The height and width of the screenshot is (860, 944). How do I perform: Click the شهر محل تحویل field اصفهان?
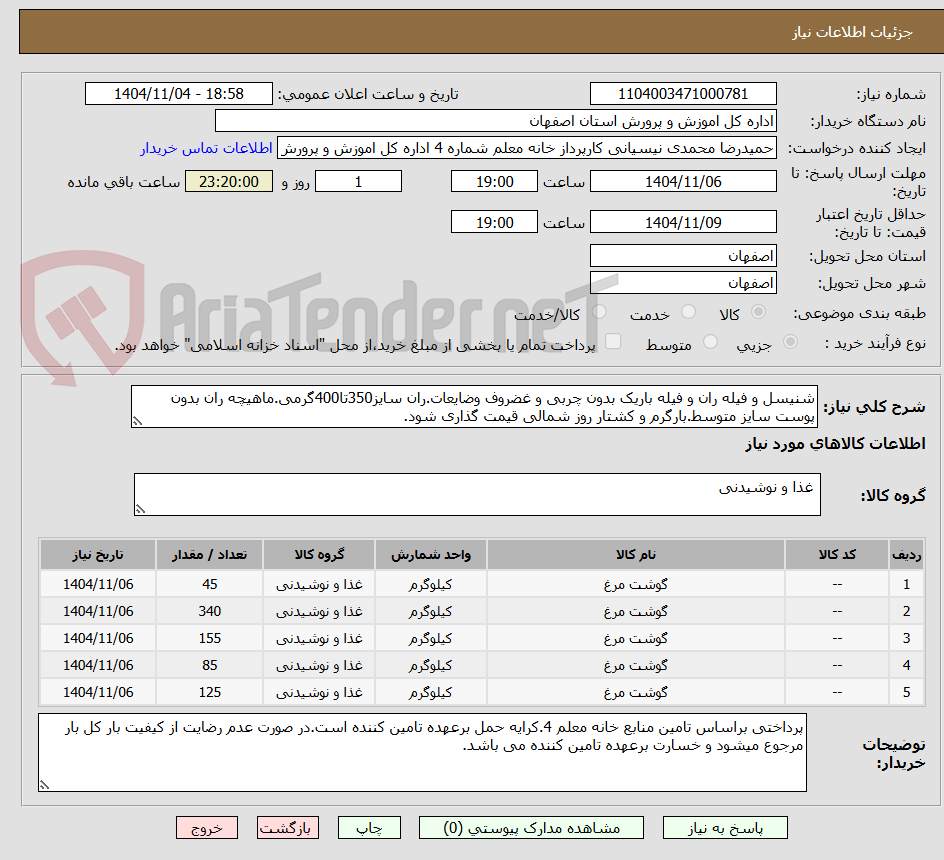[683, 282]
